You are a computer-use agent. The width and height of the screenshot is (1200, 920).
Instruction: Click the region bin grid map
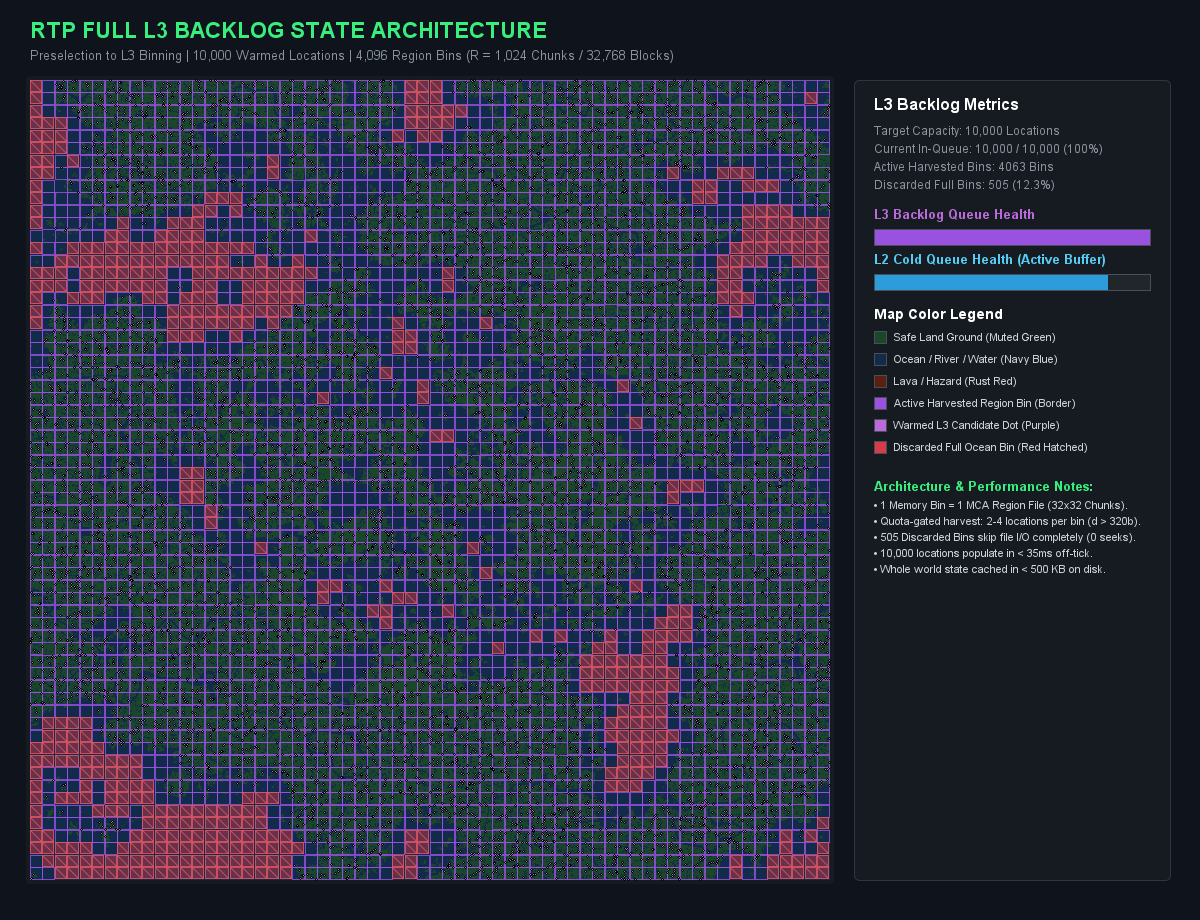(x=430, y=480)
